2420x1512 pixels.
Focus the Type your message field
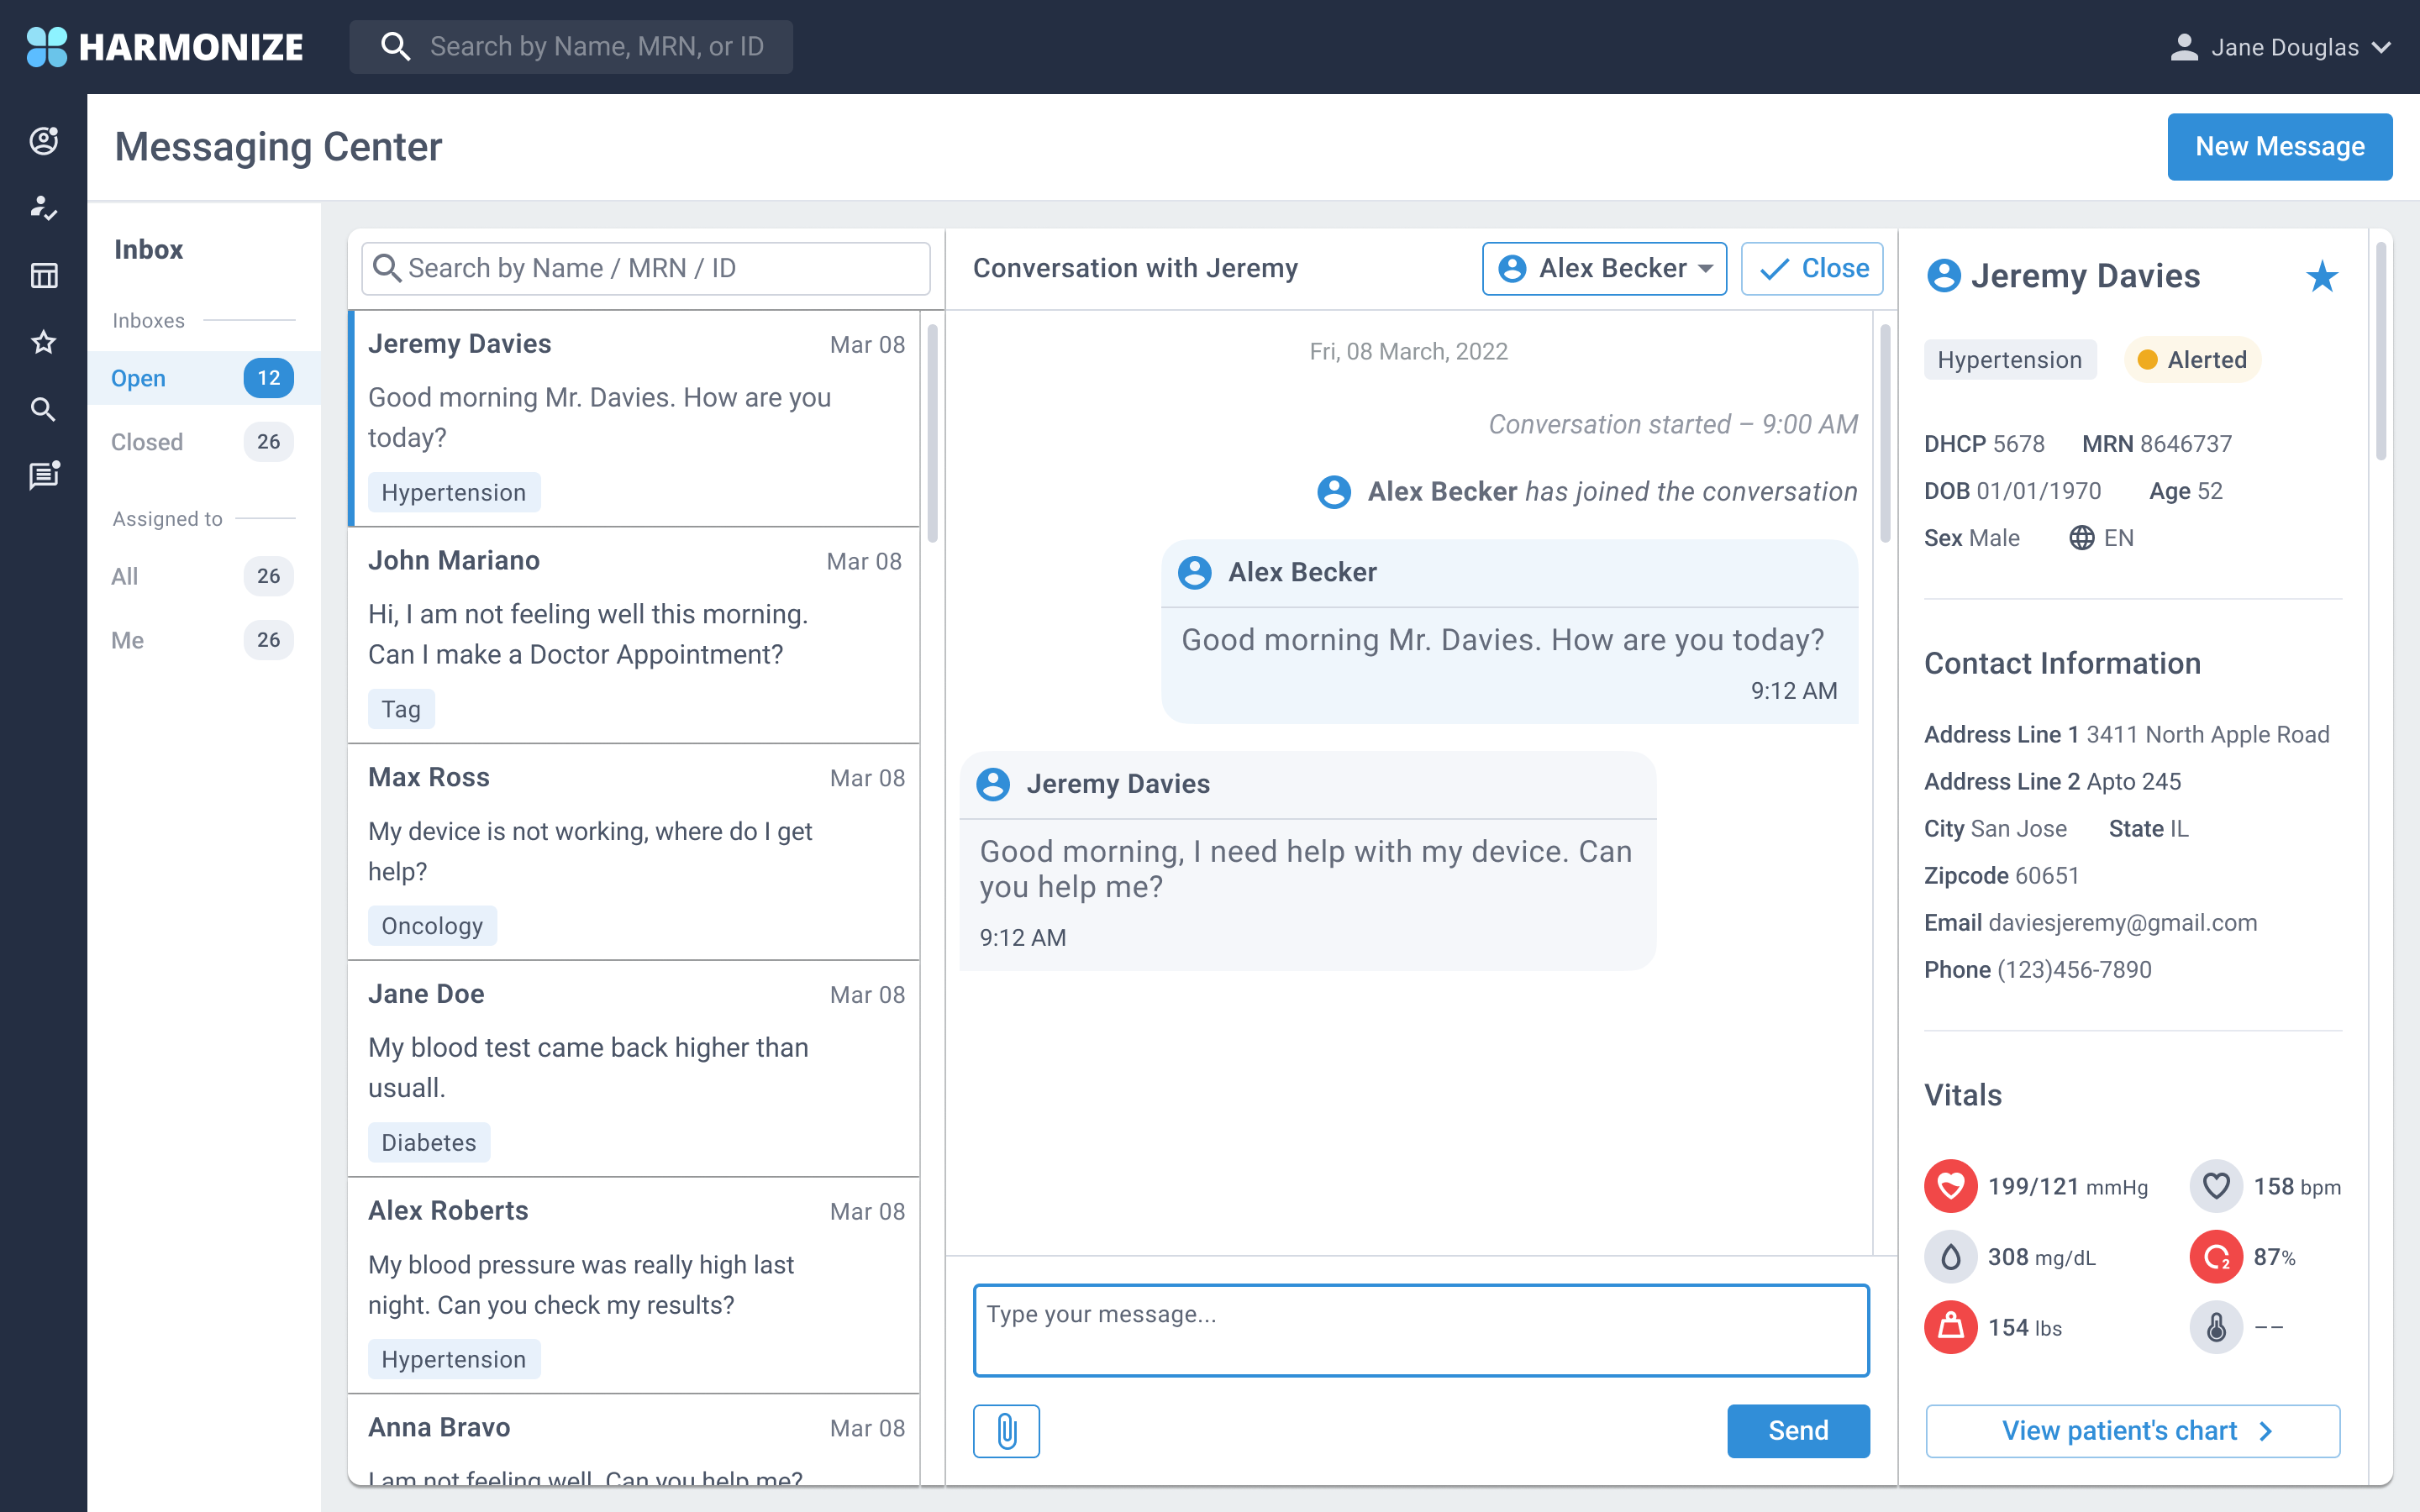[x=1420, y=1330]
